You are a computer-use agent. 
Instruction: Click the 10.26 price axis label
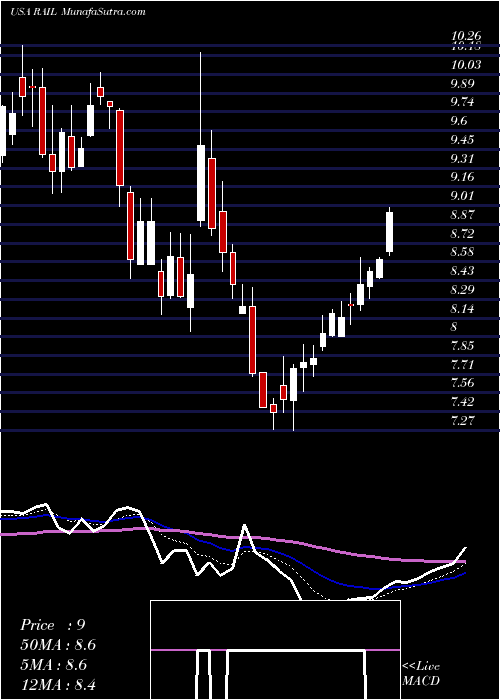click(x=466, y=36)
